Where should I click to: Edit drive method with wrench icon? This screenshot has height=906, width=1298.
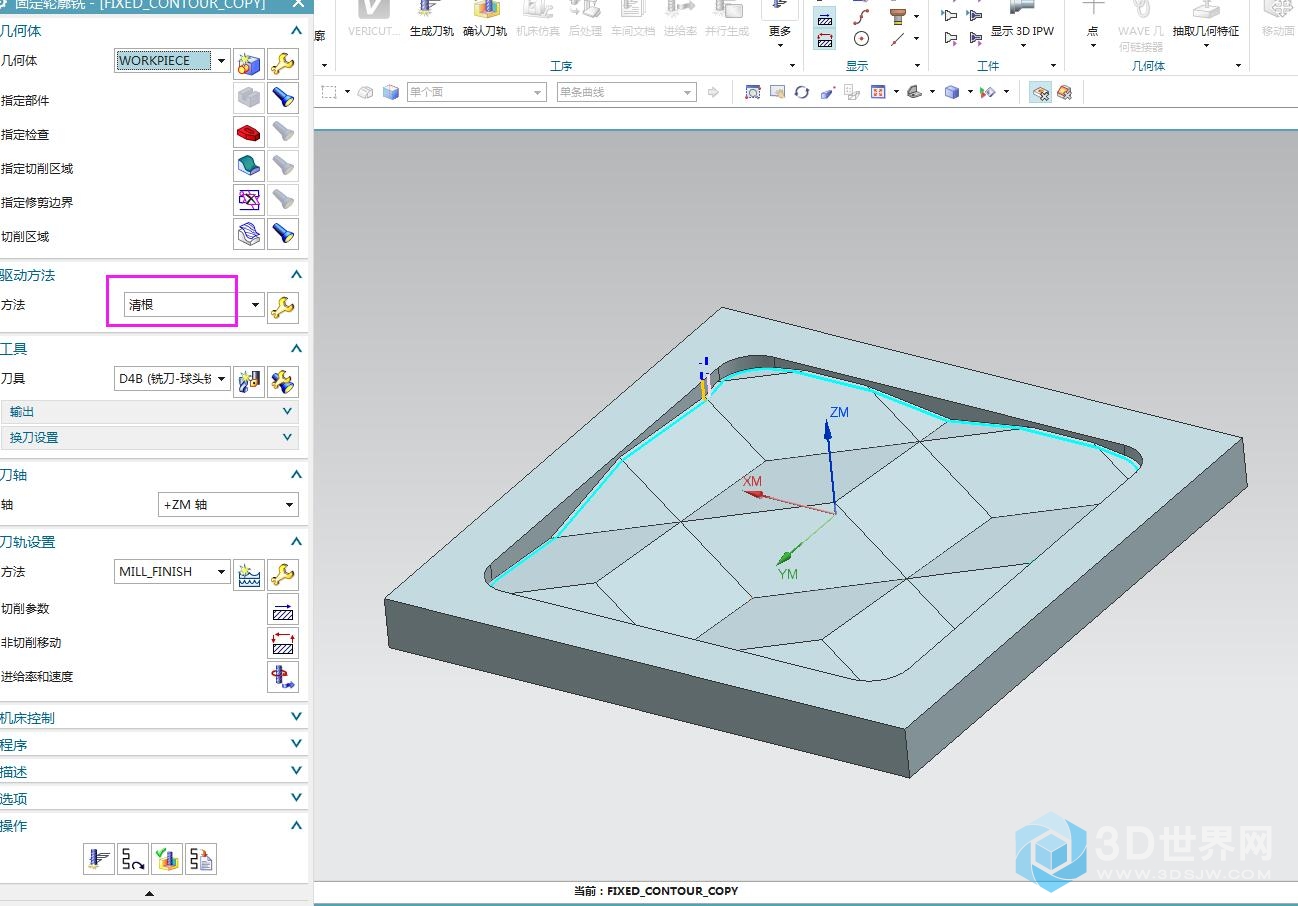pos(283,307)
